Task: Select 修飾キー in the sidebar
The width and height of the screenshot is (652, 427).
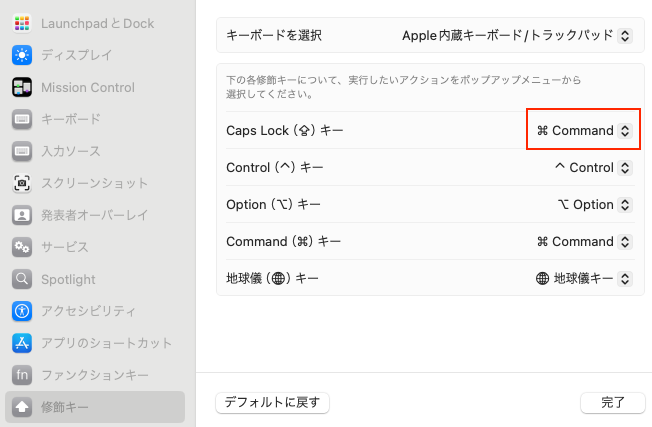Action: pyautogui.click(x=95, y=407)
